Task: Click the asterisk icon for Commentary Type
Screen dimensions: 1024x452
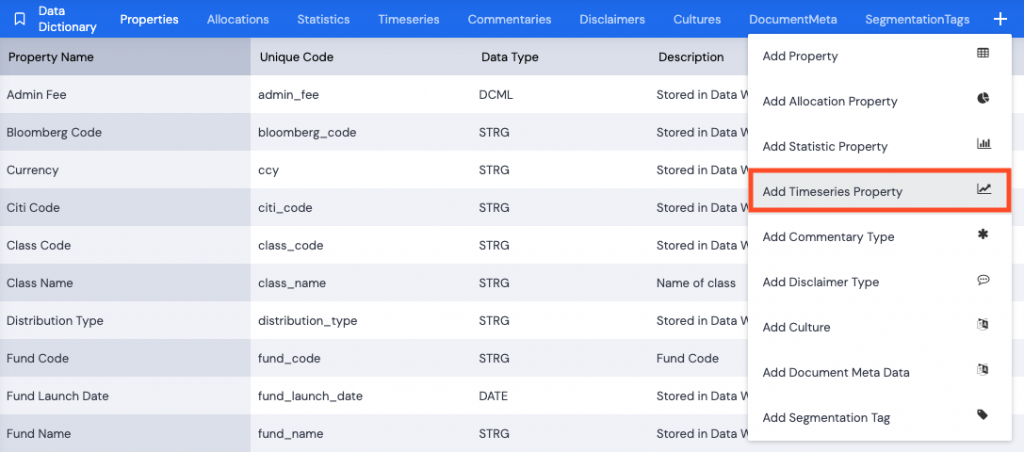Action: point(983,234)
